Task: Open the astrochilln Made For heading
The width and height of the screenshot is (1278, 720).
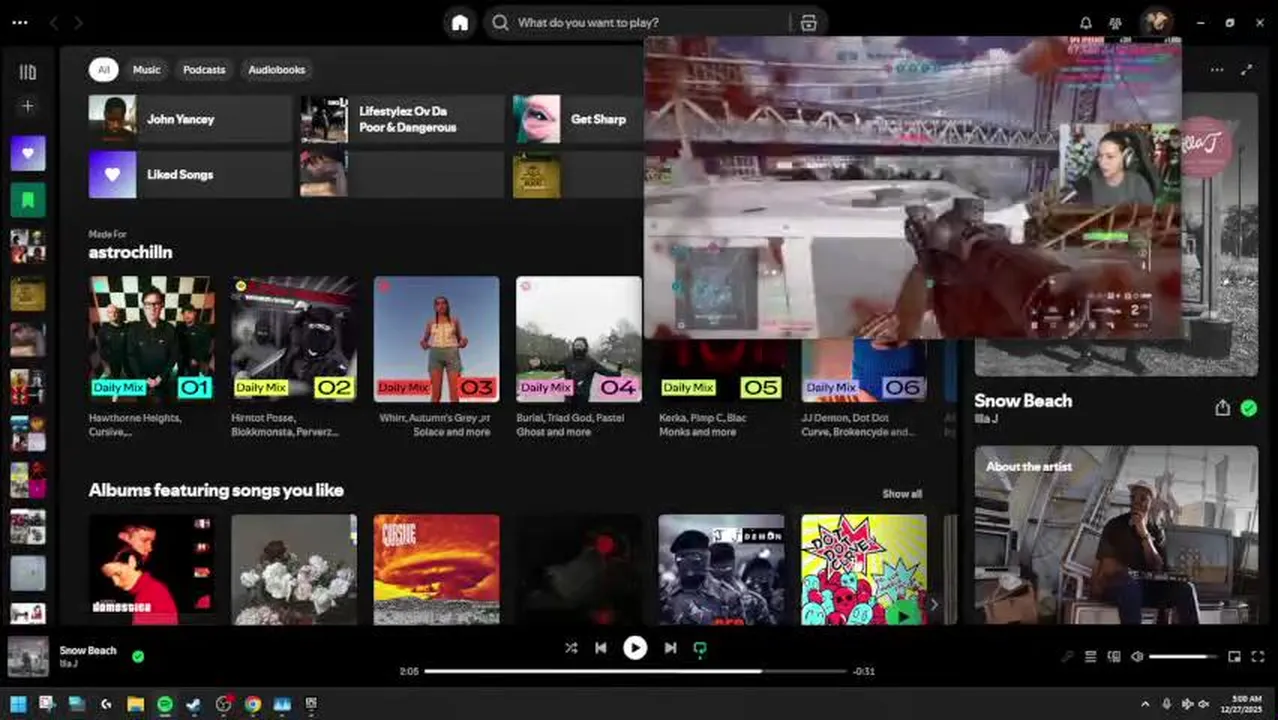Action: click(x=130, y=253)
